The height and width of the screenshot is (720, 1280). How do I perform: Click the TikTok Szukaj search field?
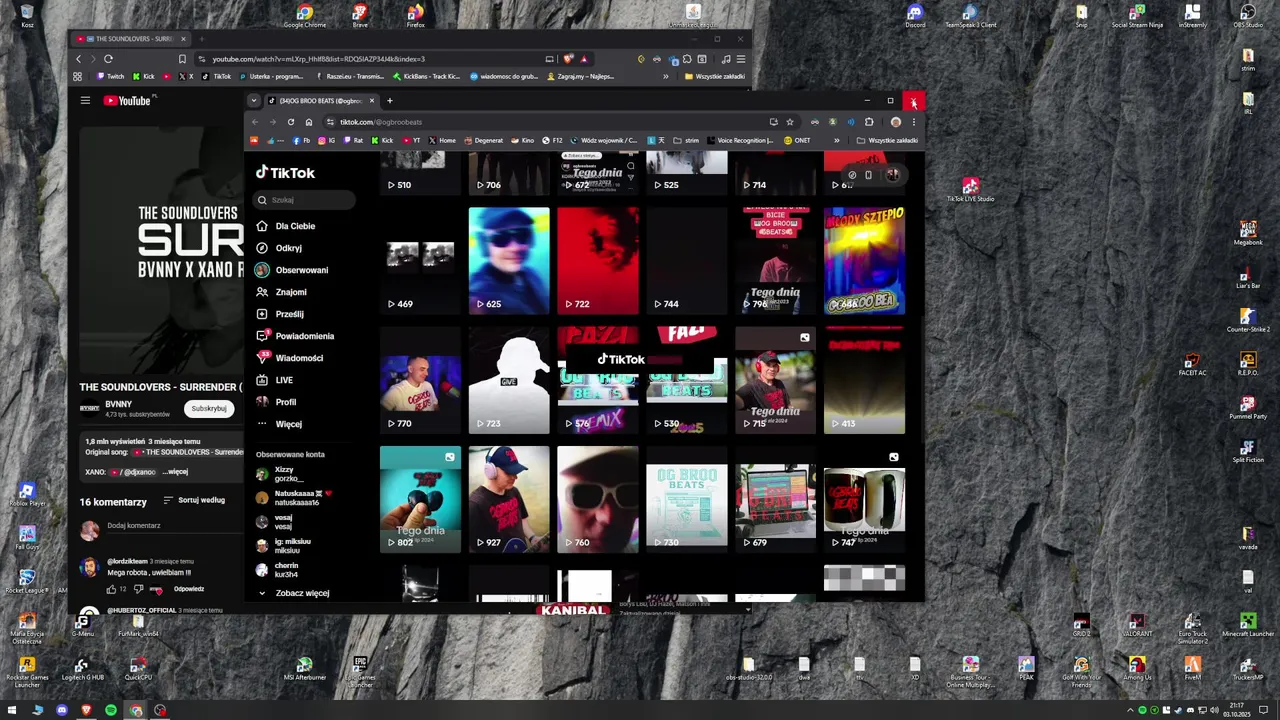pos(305,200)
